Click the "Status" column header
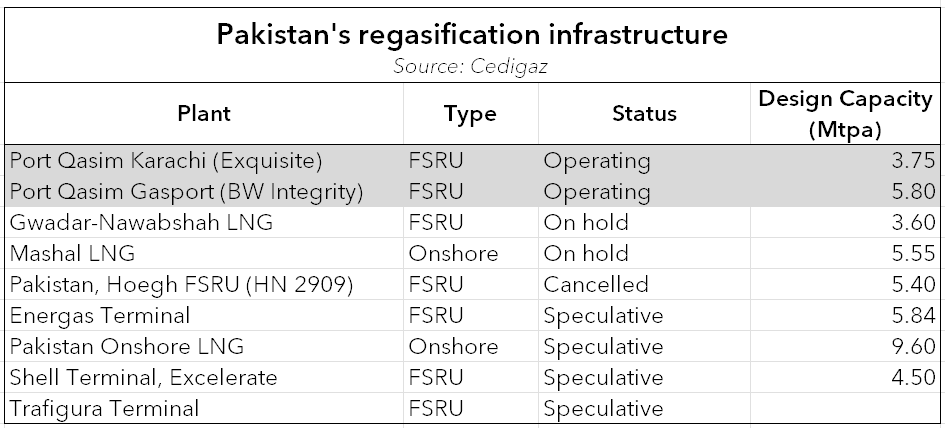This screenshot has width=945, height=428. [644, 114]
